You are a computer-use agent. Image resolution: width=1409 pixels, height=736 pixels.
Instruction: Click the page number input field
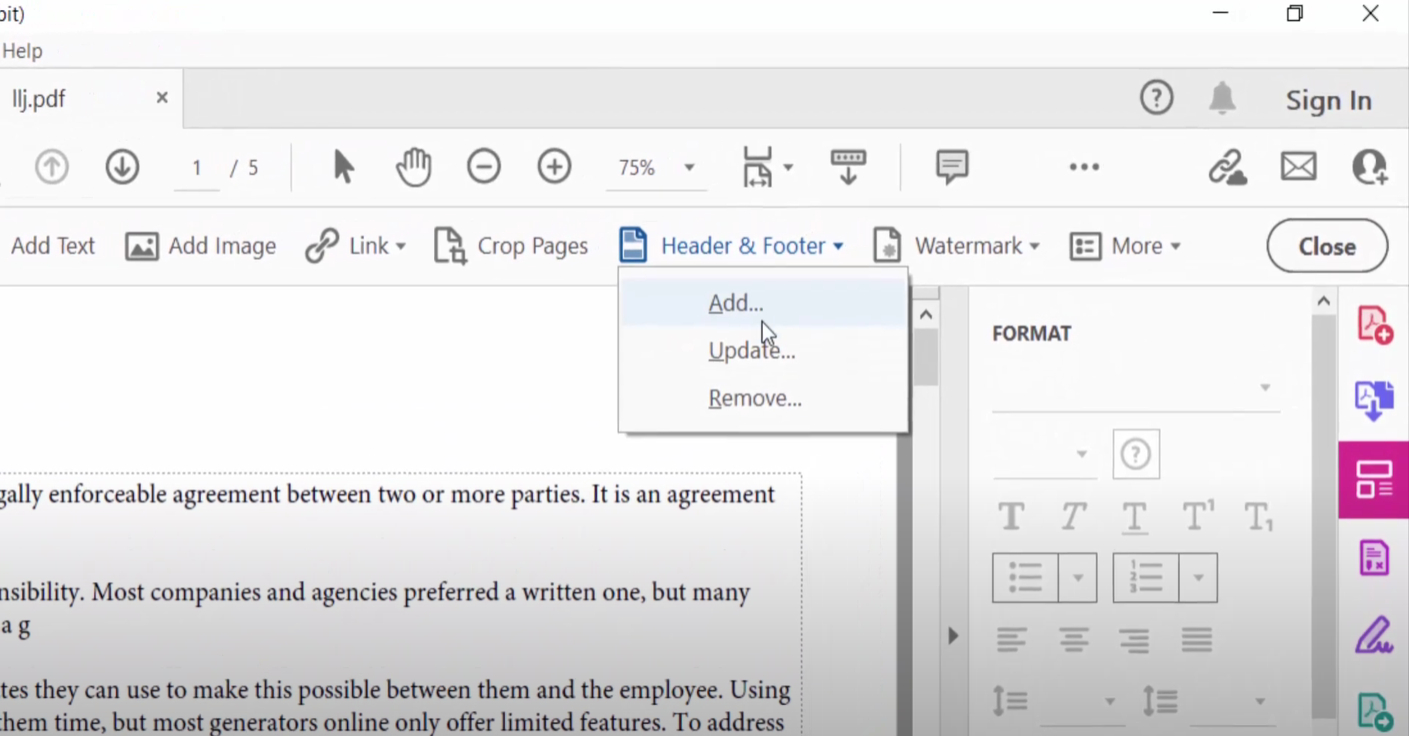point(196,167)
